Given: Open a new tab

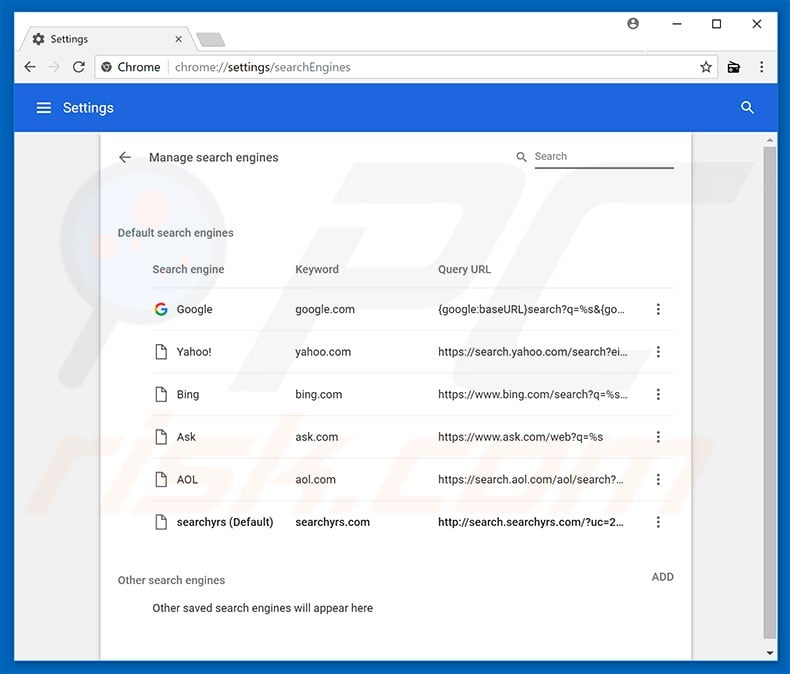Looking at the screenshot, I should [211, 39].
